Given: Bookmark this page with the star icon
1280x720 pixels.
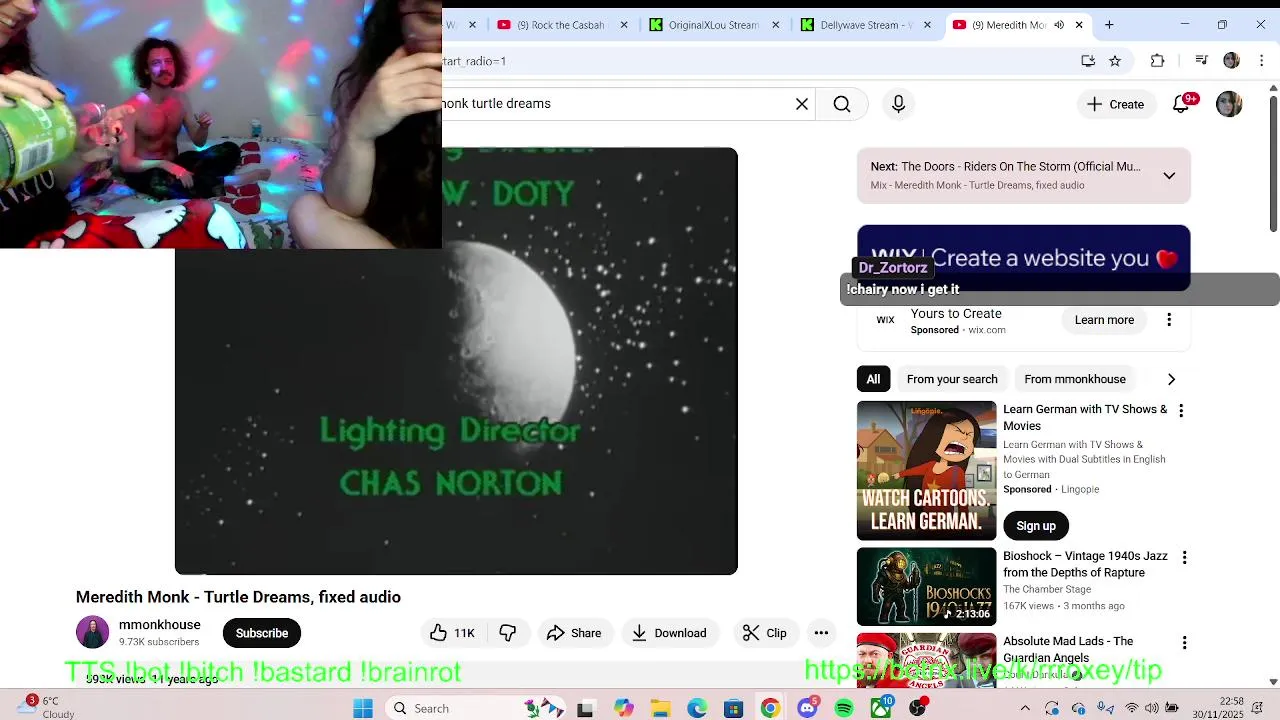Looking at the screenshot, I should 1115,61.
